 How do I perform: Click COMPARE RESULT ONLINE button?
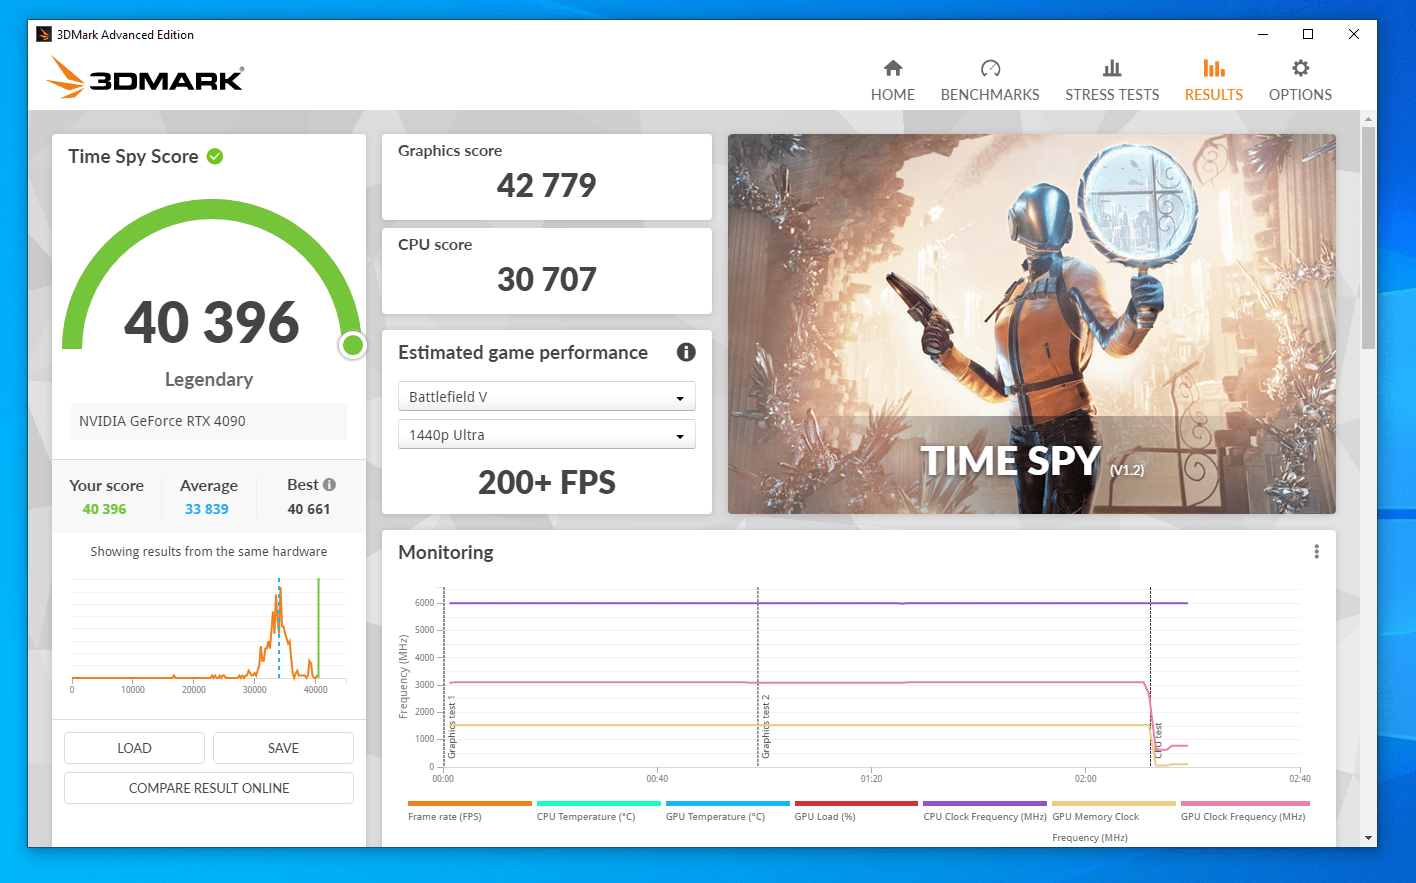coord(209,788)
